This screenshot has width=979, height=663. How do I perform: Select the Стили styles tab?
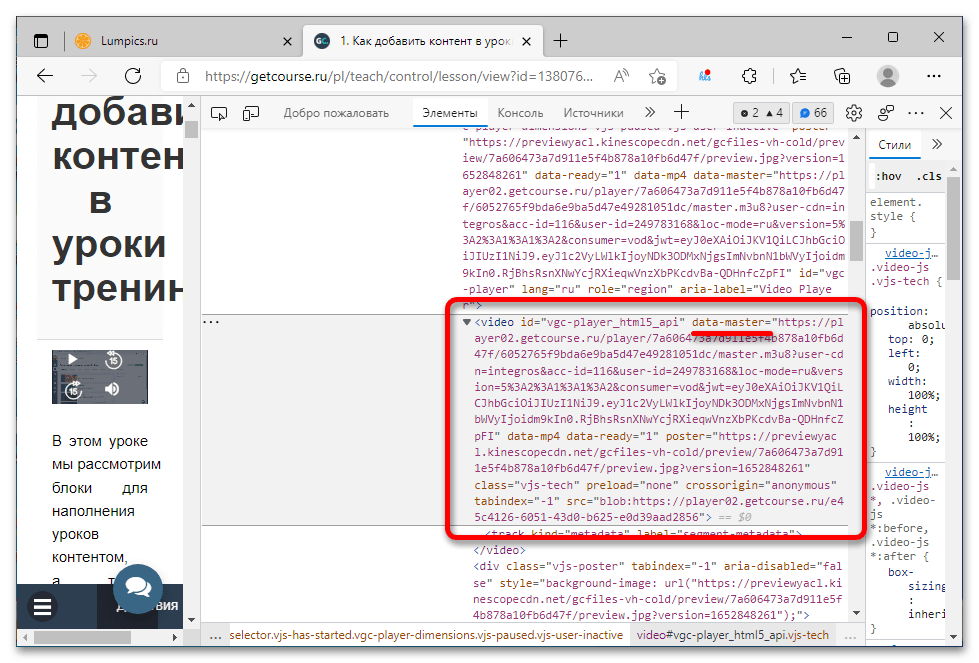pyautogui.click(x=894, y=145)
